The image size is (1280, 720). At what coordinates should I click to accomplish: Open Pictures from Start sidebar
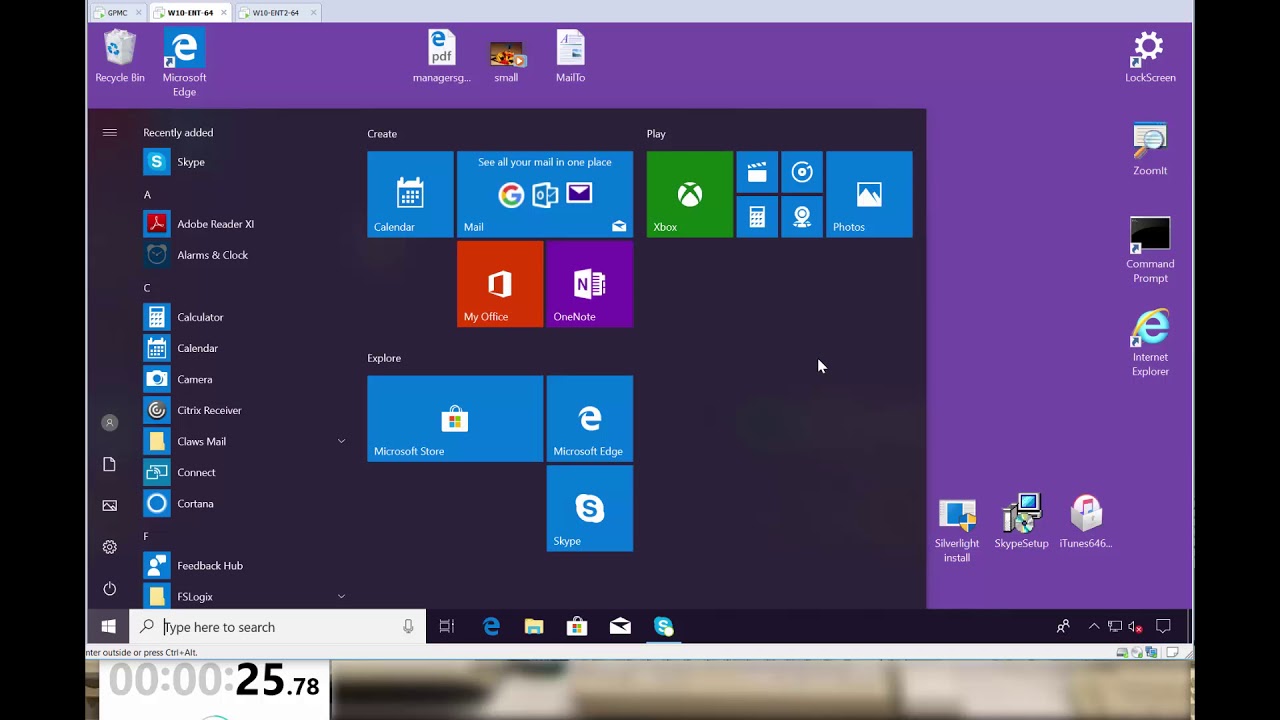pyautogui.click(x=110, y=506)
